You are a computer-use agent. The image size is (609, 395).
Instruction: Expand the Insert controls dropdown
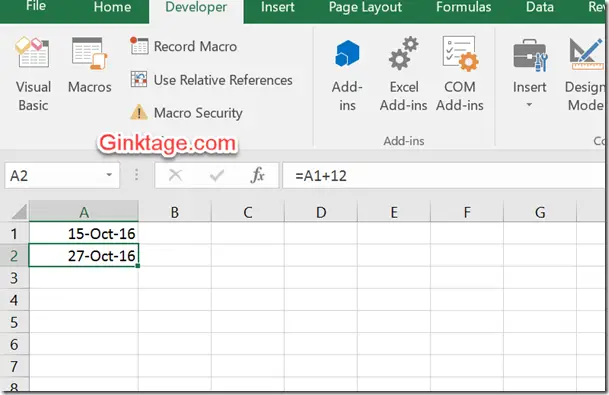pos(529,74)
